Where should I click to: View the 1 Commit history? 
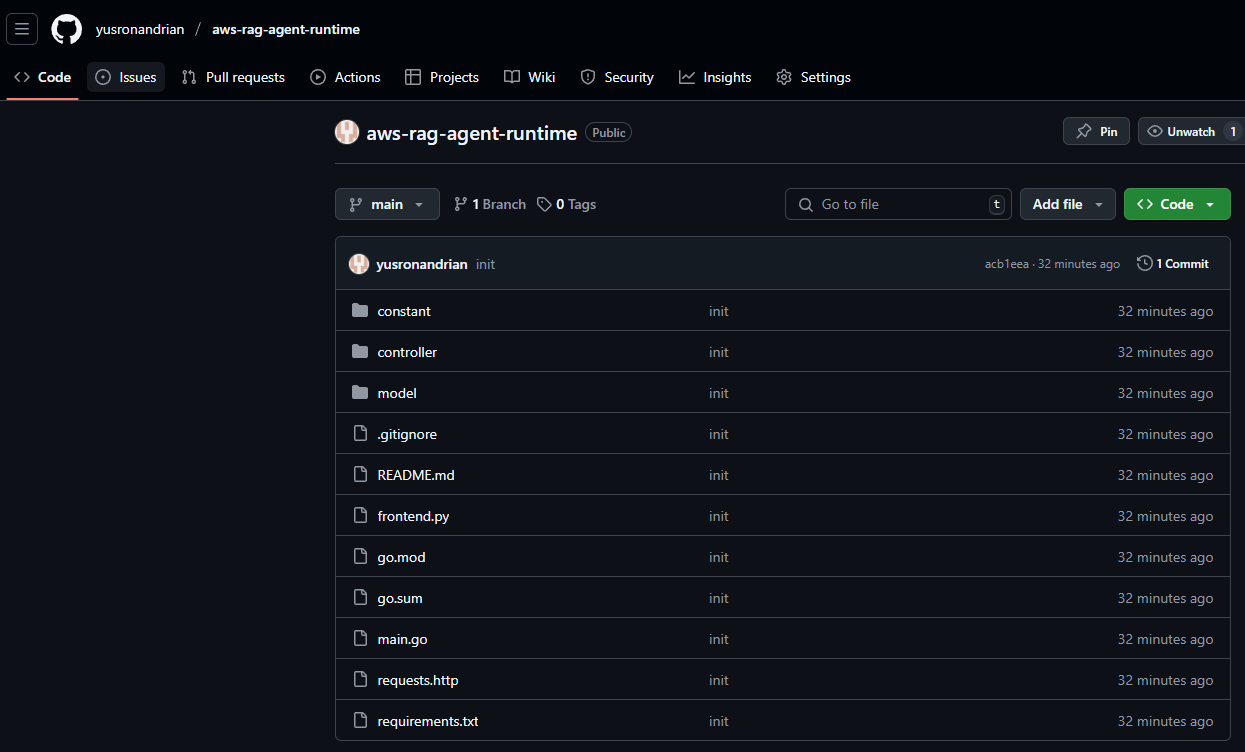click(x=1173, y=264)
